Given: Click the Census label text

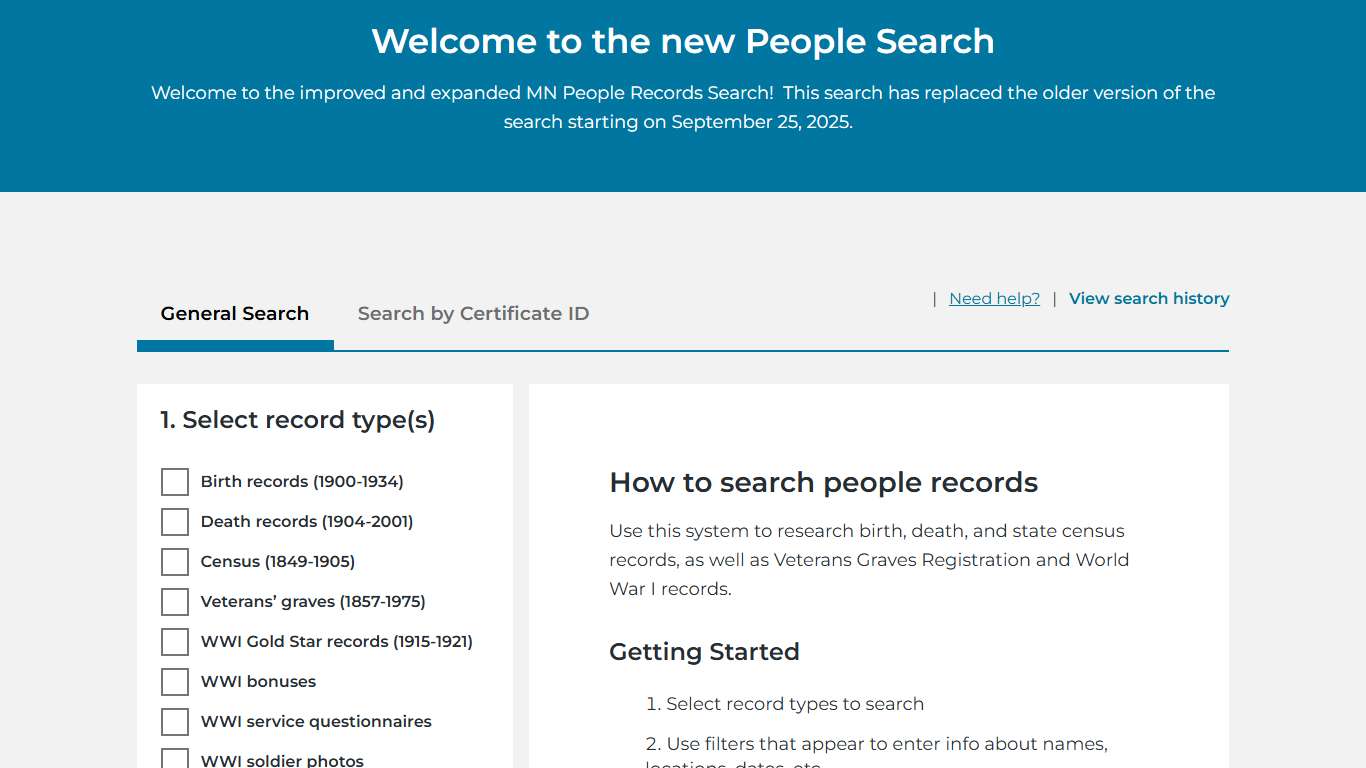Looking at the screenshot, I should coord(277,561).
